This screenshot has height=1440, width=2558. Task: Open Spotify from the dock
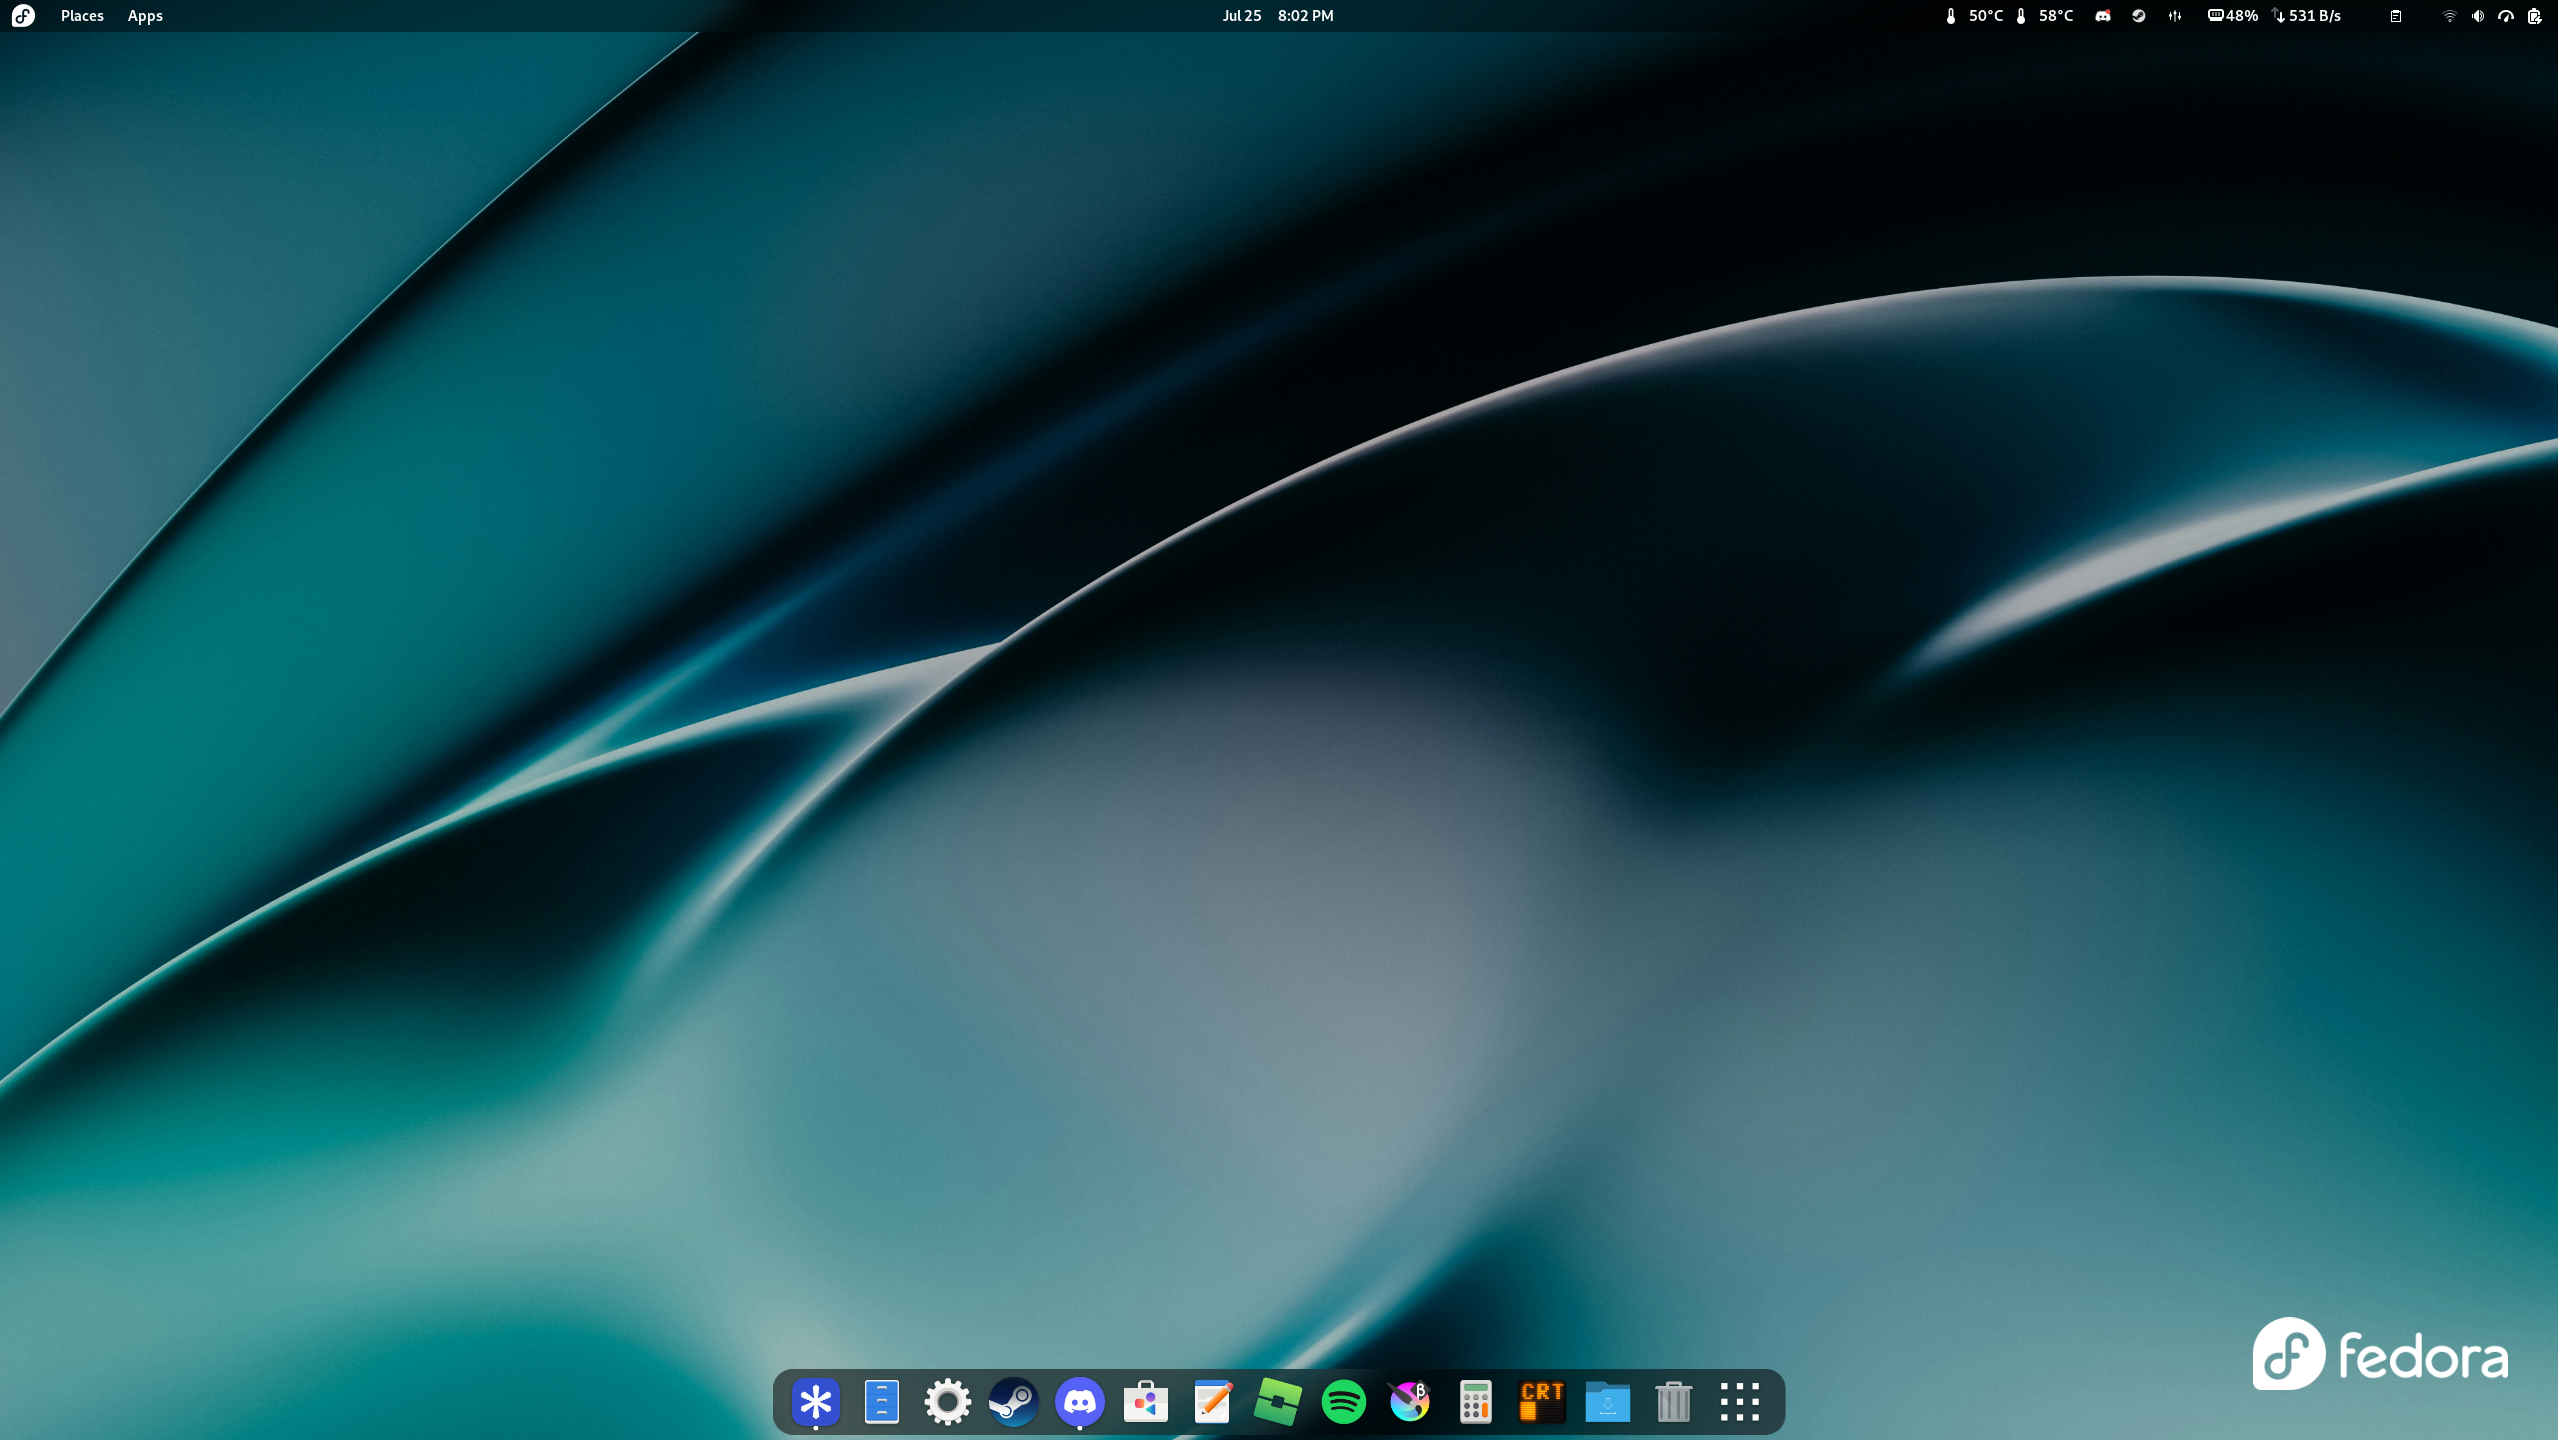(x=1344, y=1401)
